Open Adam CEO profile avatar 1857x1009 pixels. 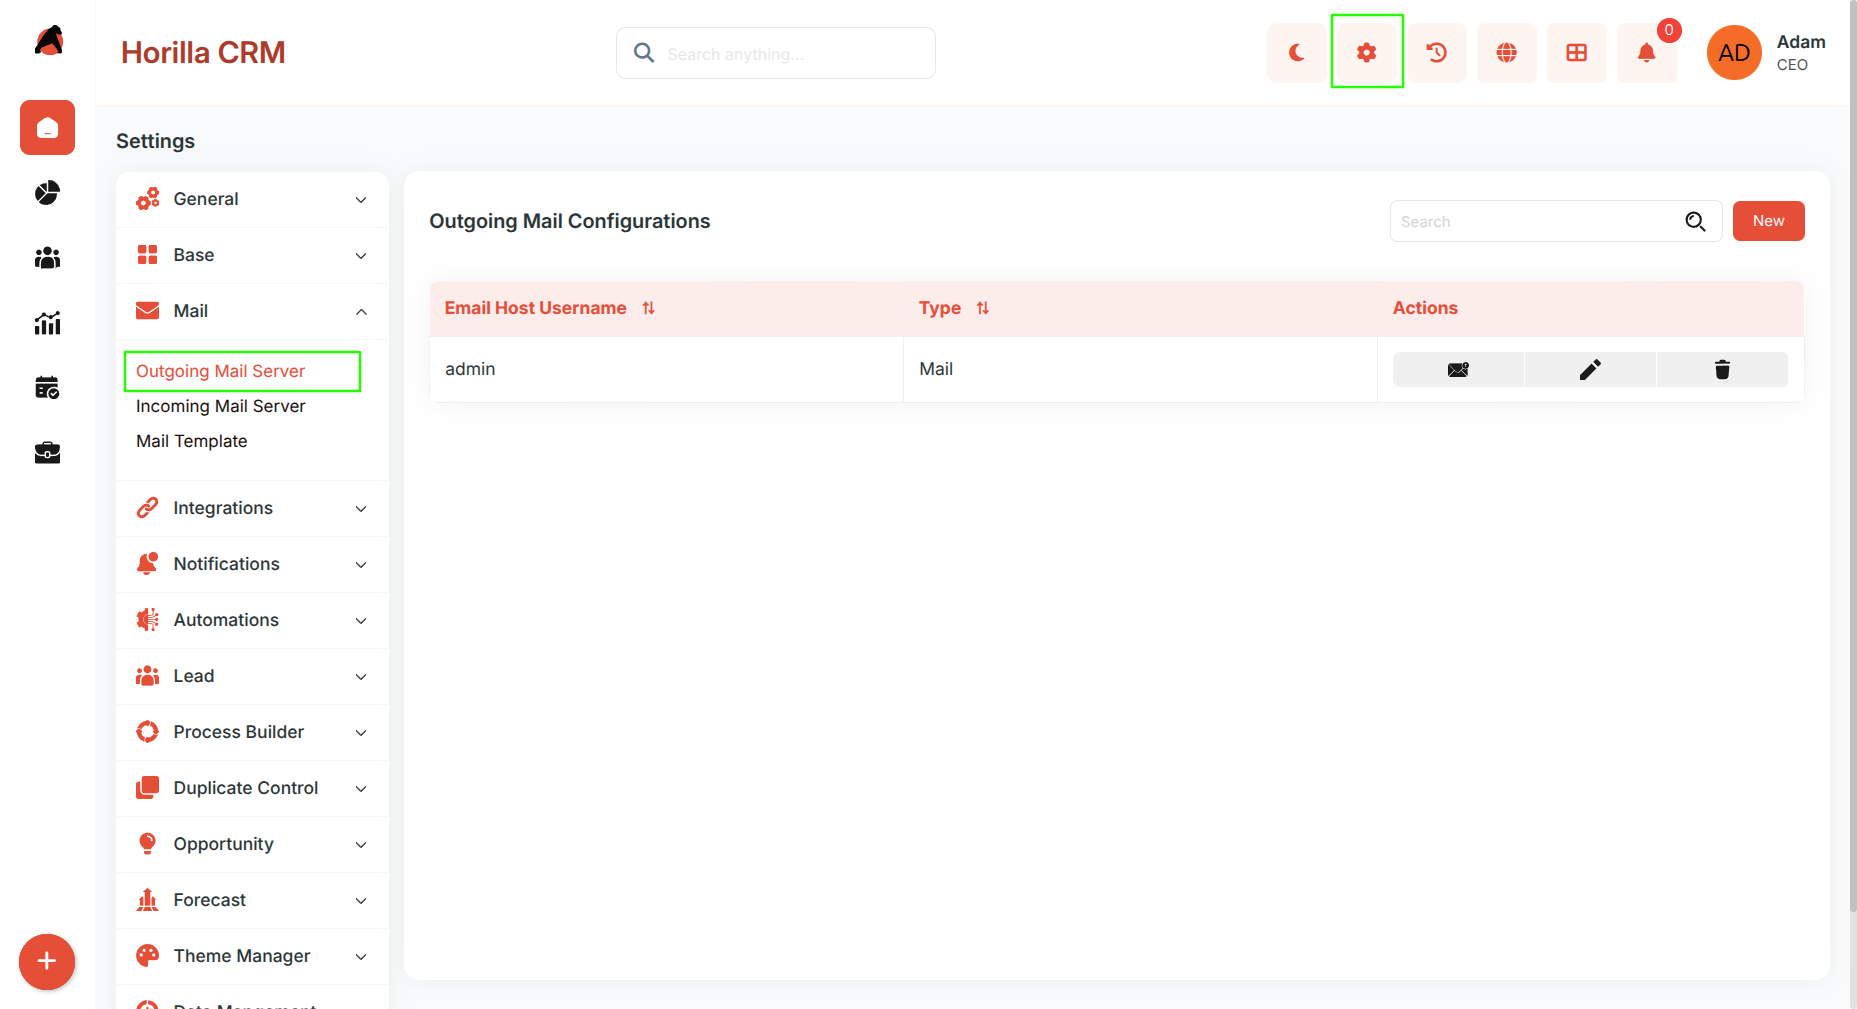(x=1734, y=53)
